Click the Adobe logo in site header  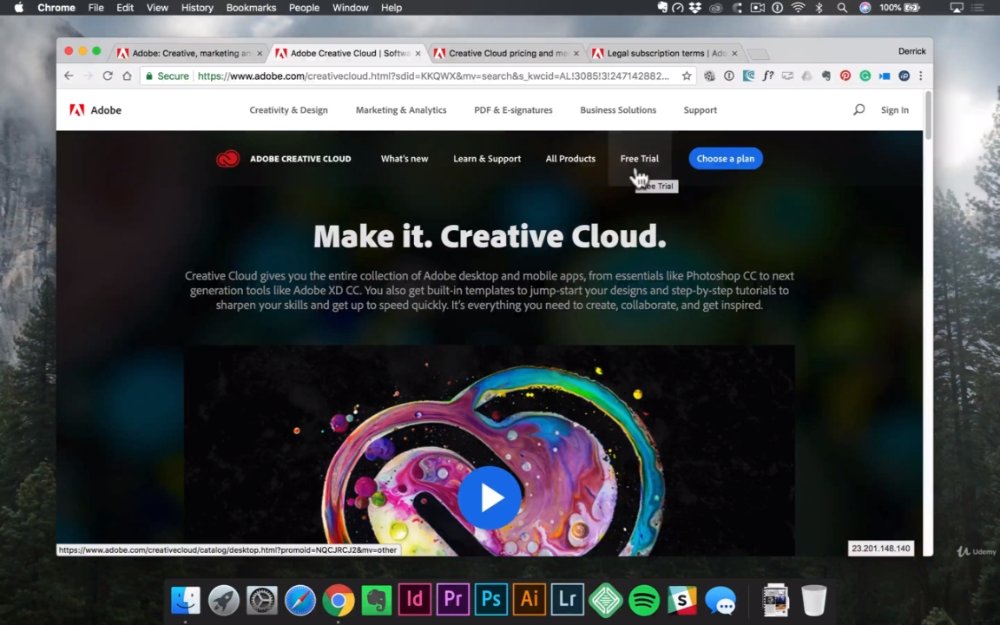click(x=95, y=110)
